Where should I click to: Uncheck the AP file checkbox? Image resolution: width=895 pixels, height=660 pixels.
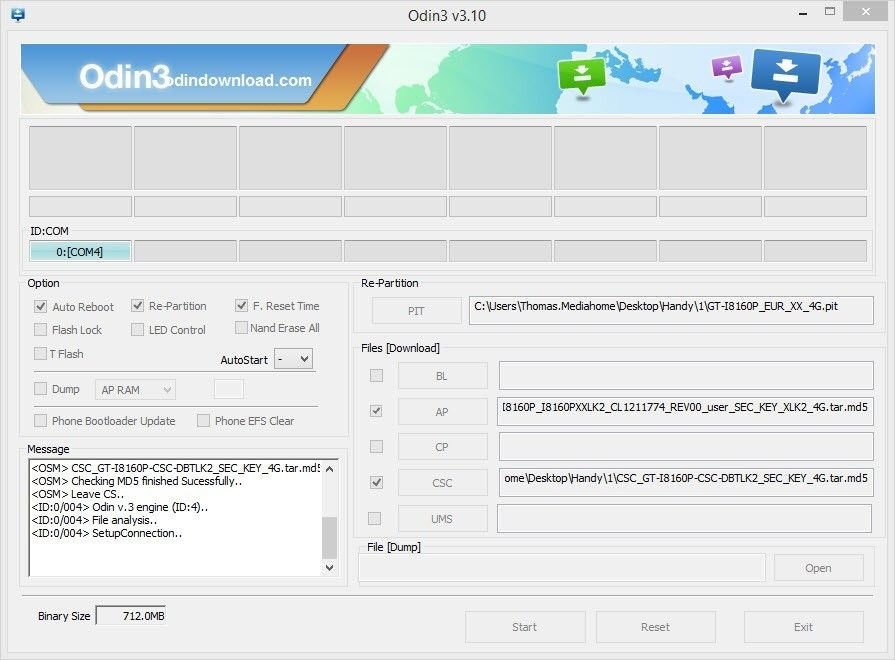[376, 411]
